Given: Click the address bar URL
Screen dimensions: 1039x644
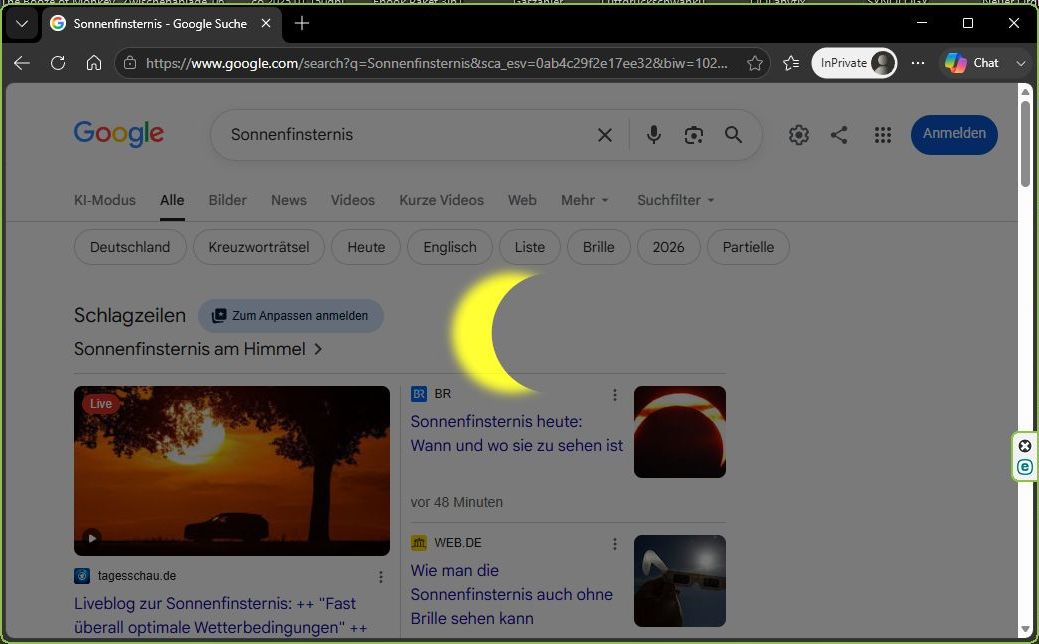Looking at the screenshot, I should 437,64.
